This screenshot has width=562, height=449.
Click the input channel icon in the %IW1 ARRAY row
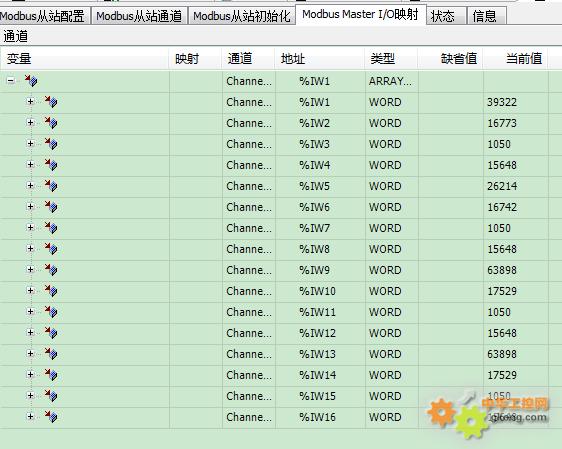(31, 81)
